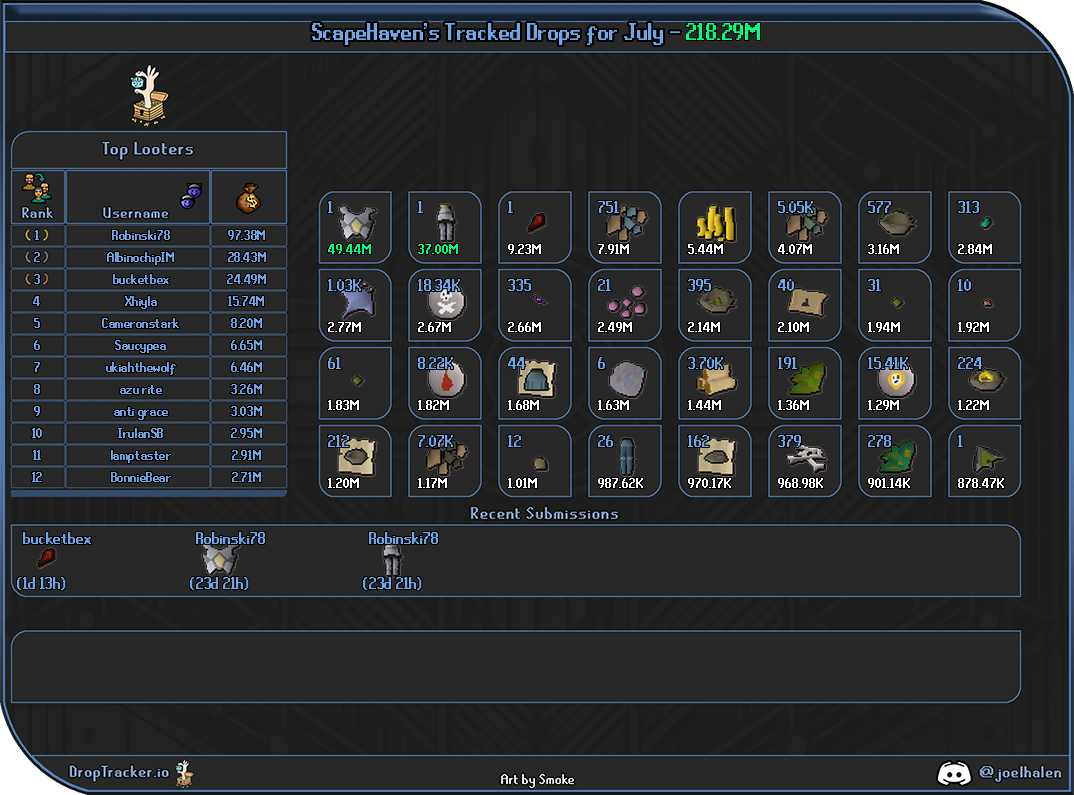
Task: Select Robinski78 in Top Looters
Action: point(140,236)
